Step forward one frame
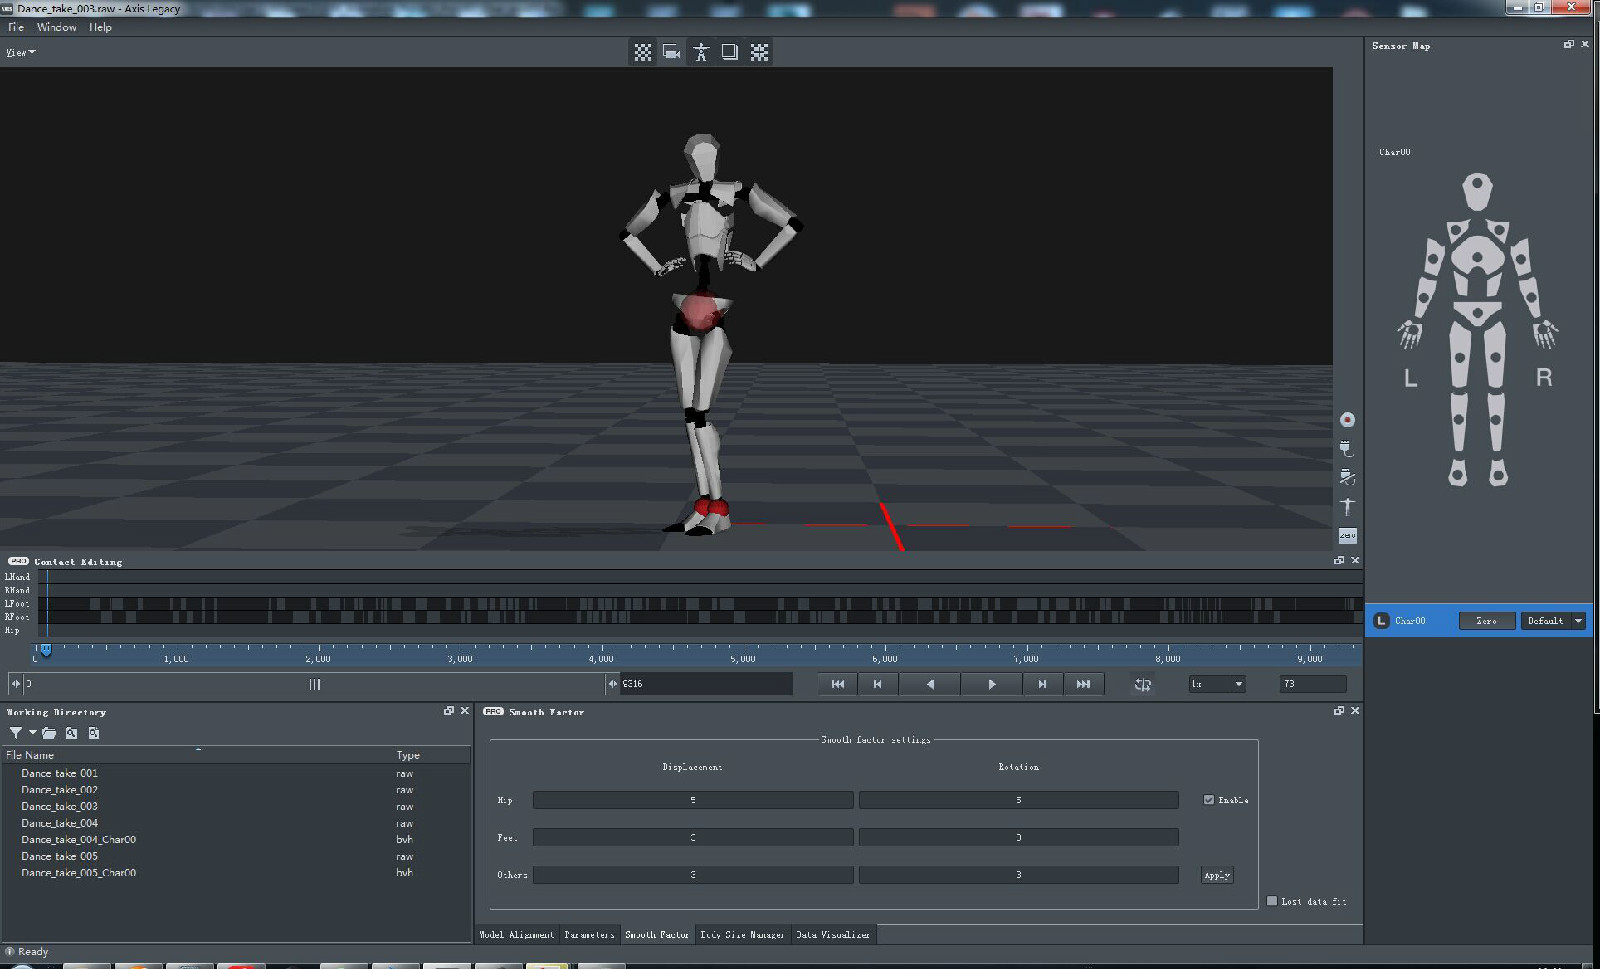The width and height of the screenshot is (1600, 969). click(1042, 684)
